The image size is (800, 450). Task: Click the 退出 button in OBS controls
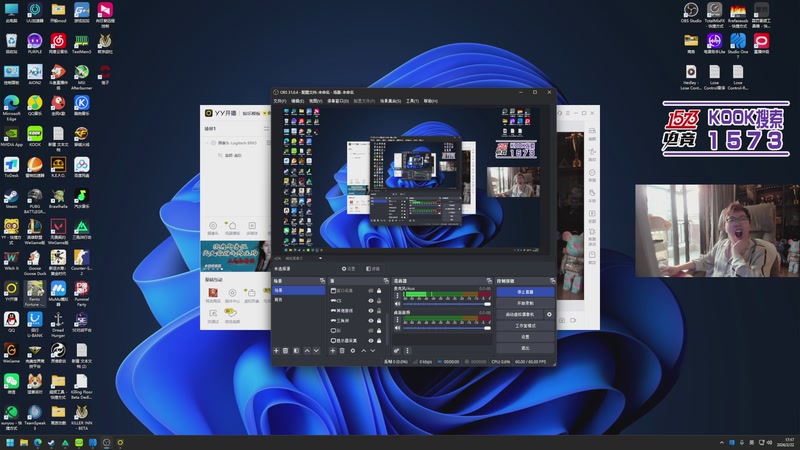tap(526, 348)
